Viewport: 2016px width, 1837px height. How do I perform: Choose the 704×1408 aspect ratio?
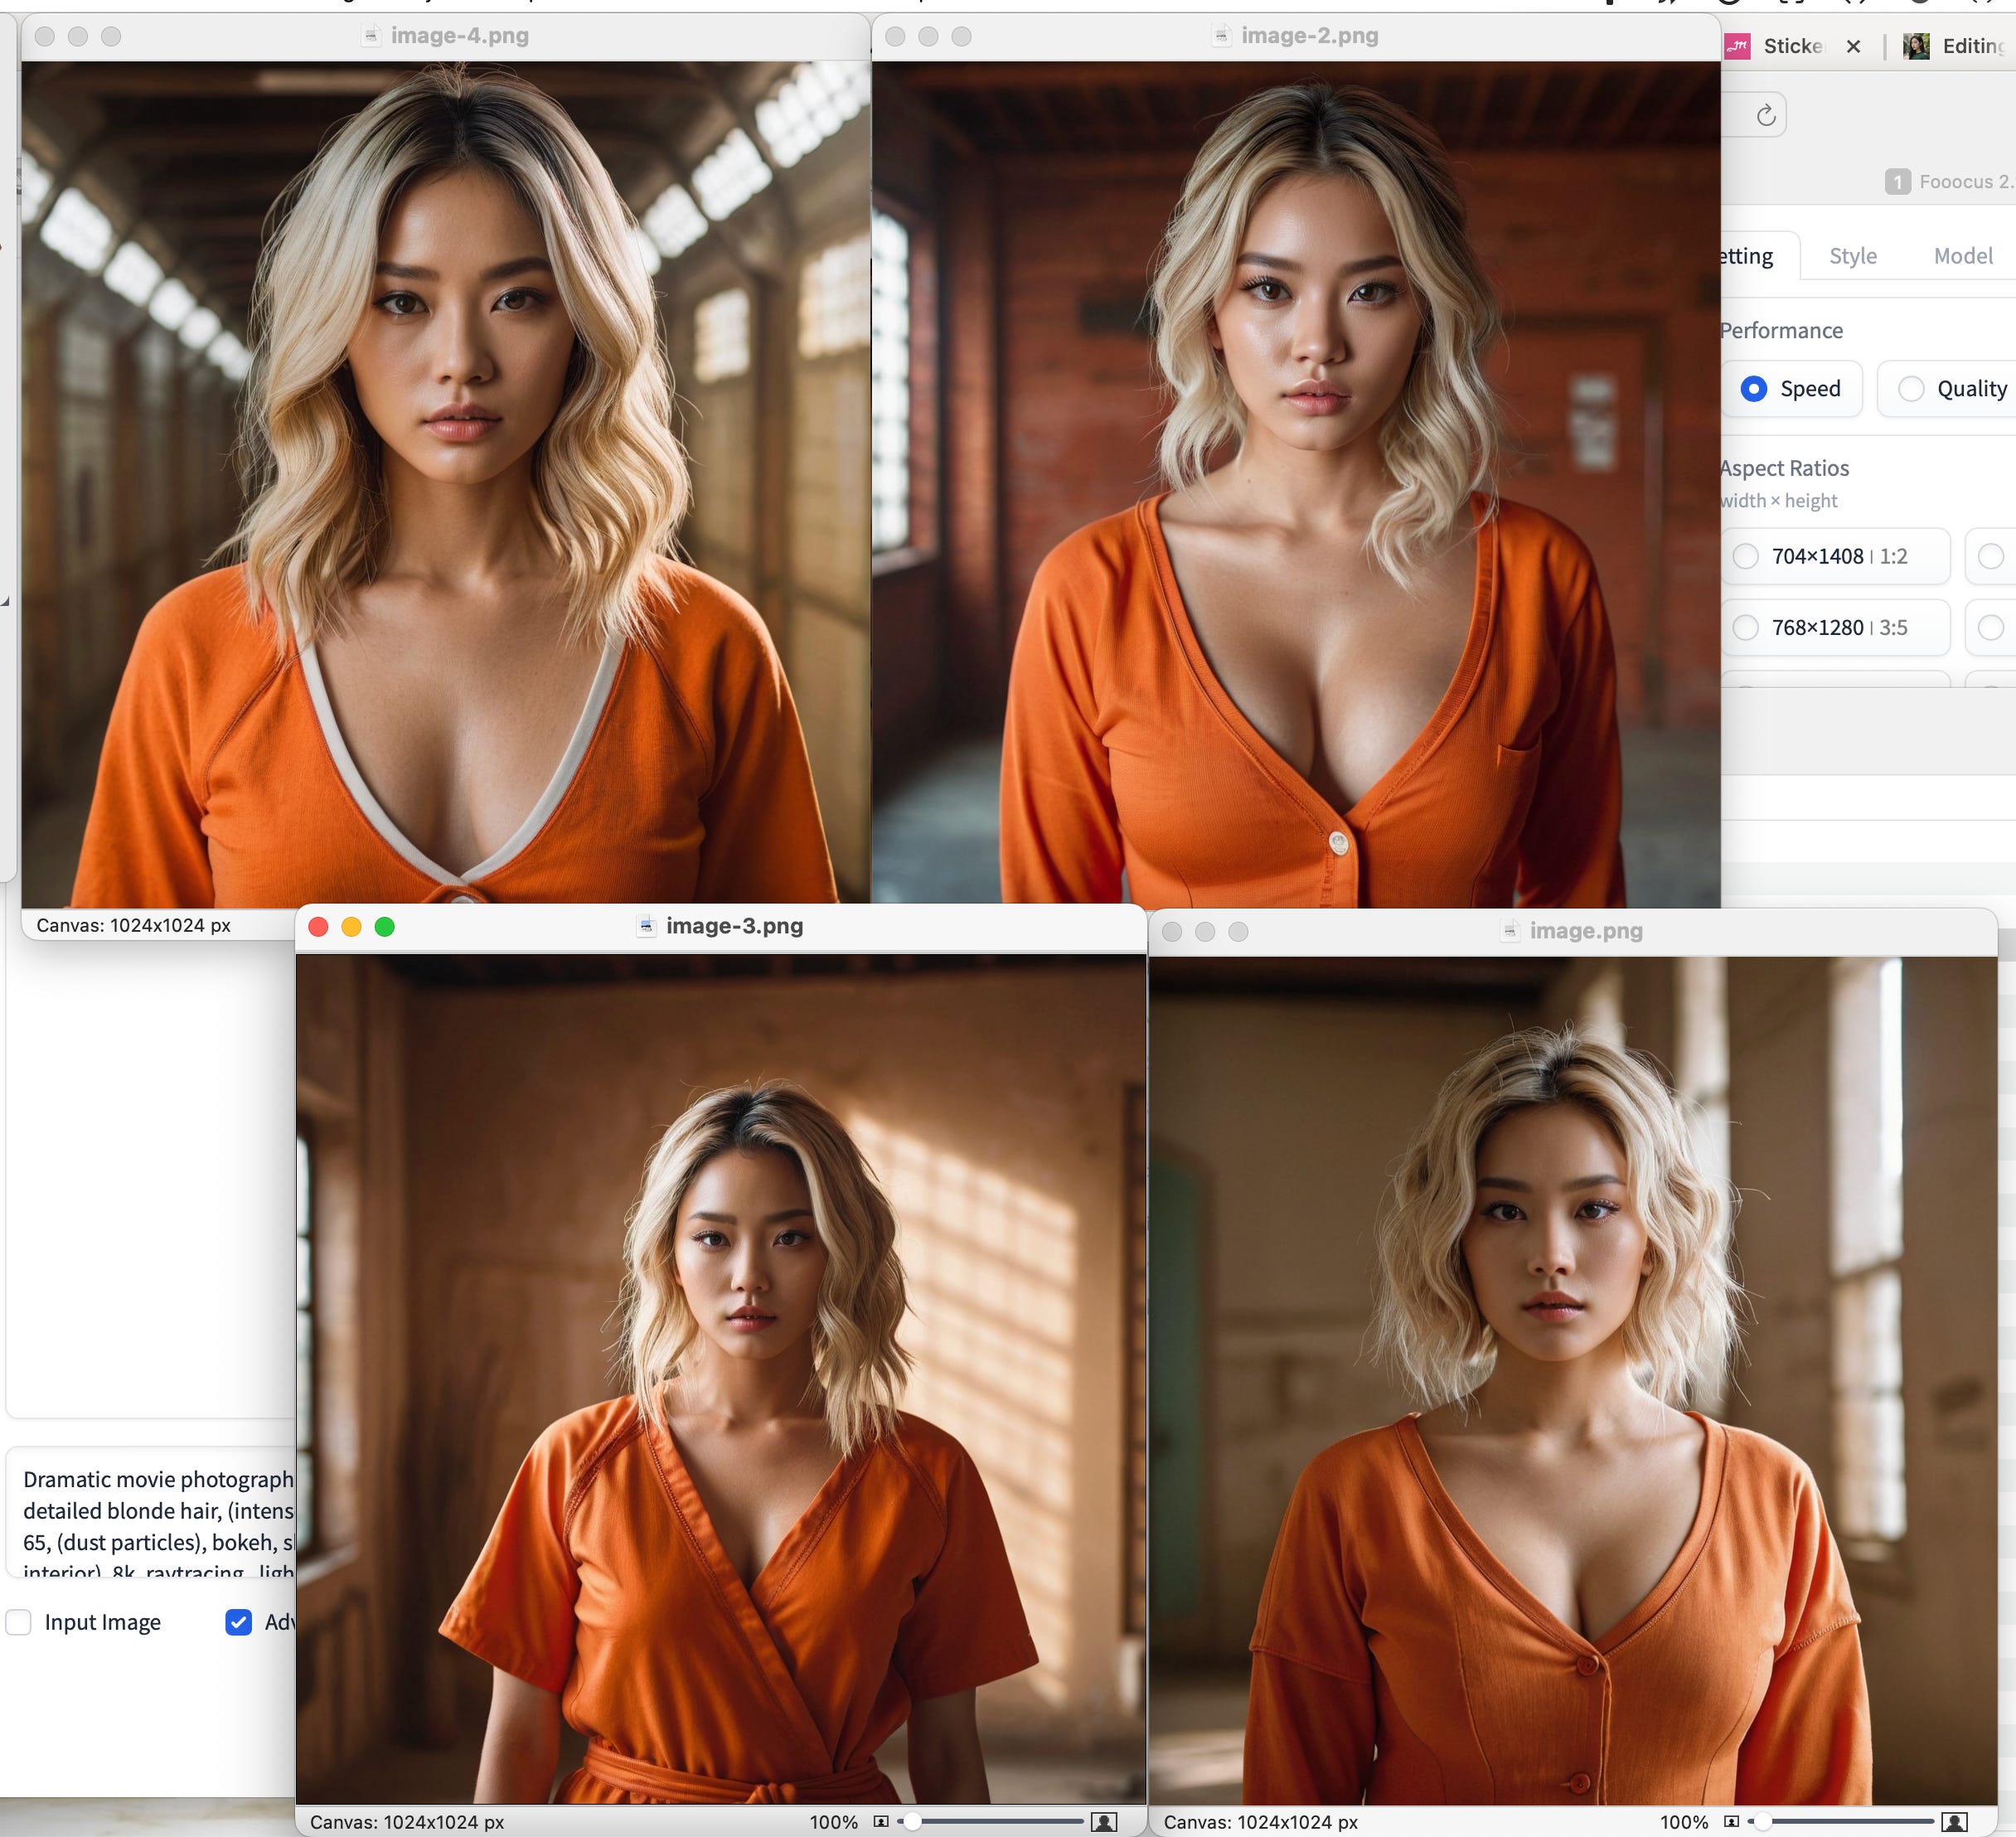(1746, 556)
